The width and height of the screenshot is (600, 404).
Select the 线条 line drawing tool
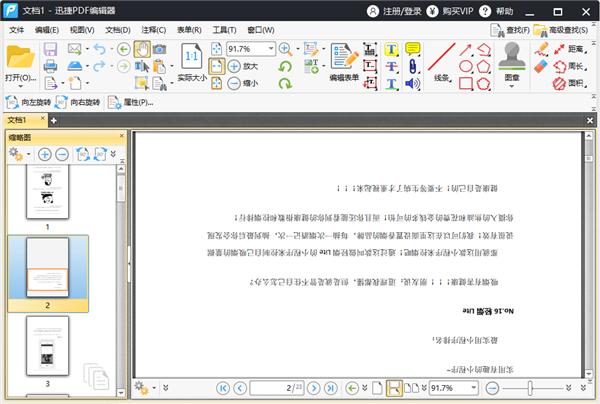pos(442,62)
